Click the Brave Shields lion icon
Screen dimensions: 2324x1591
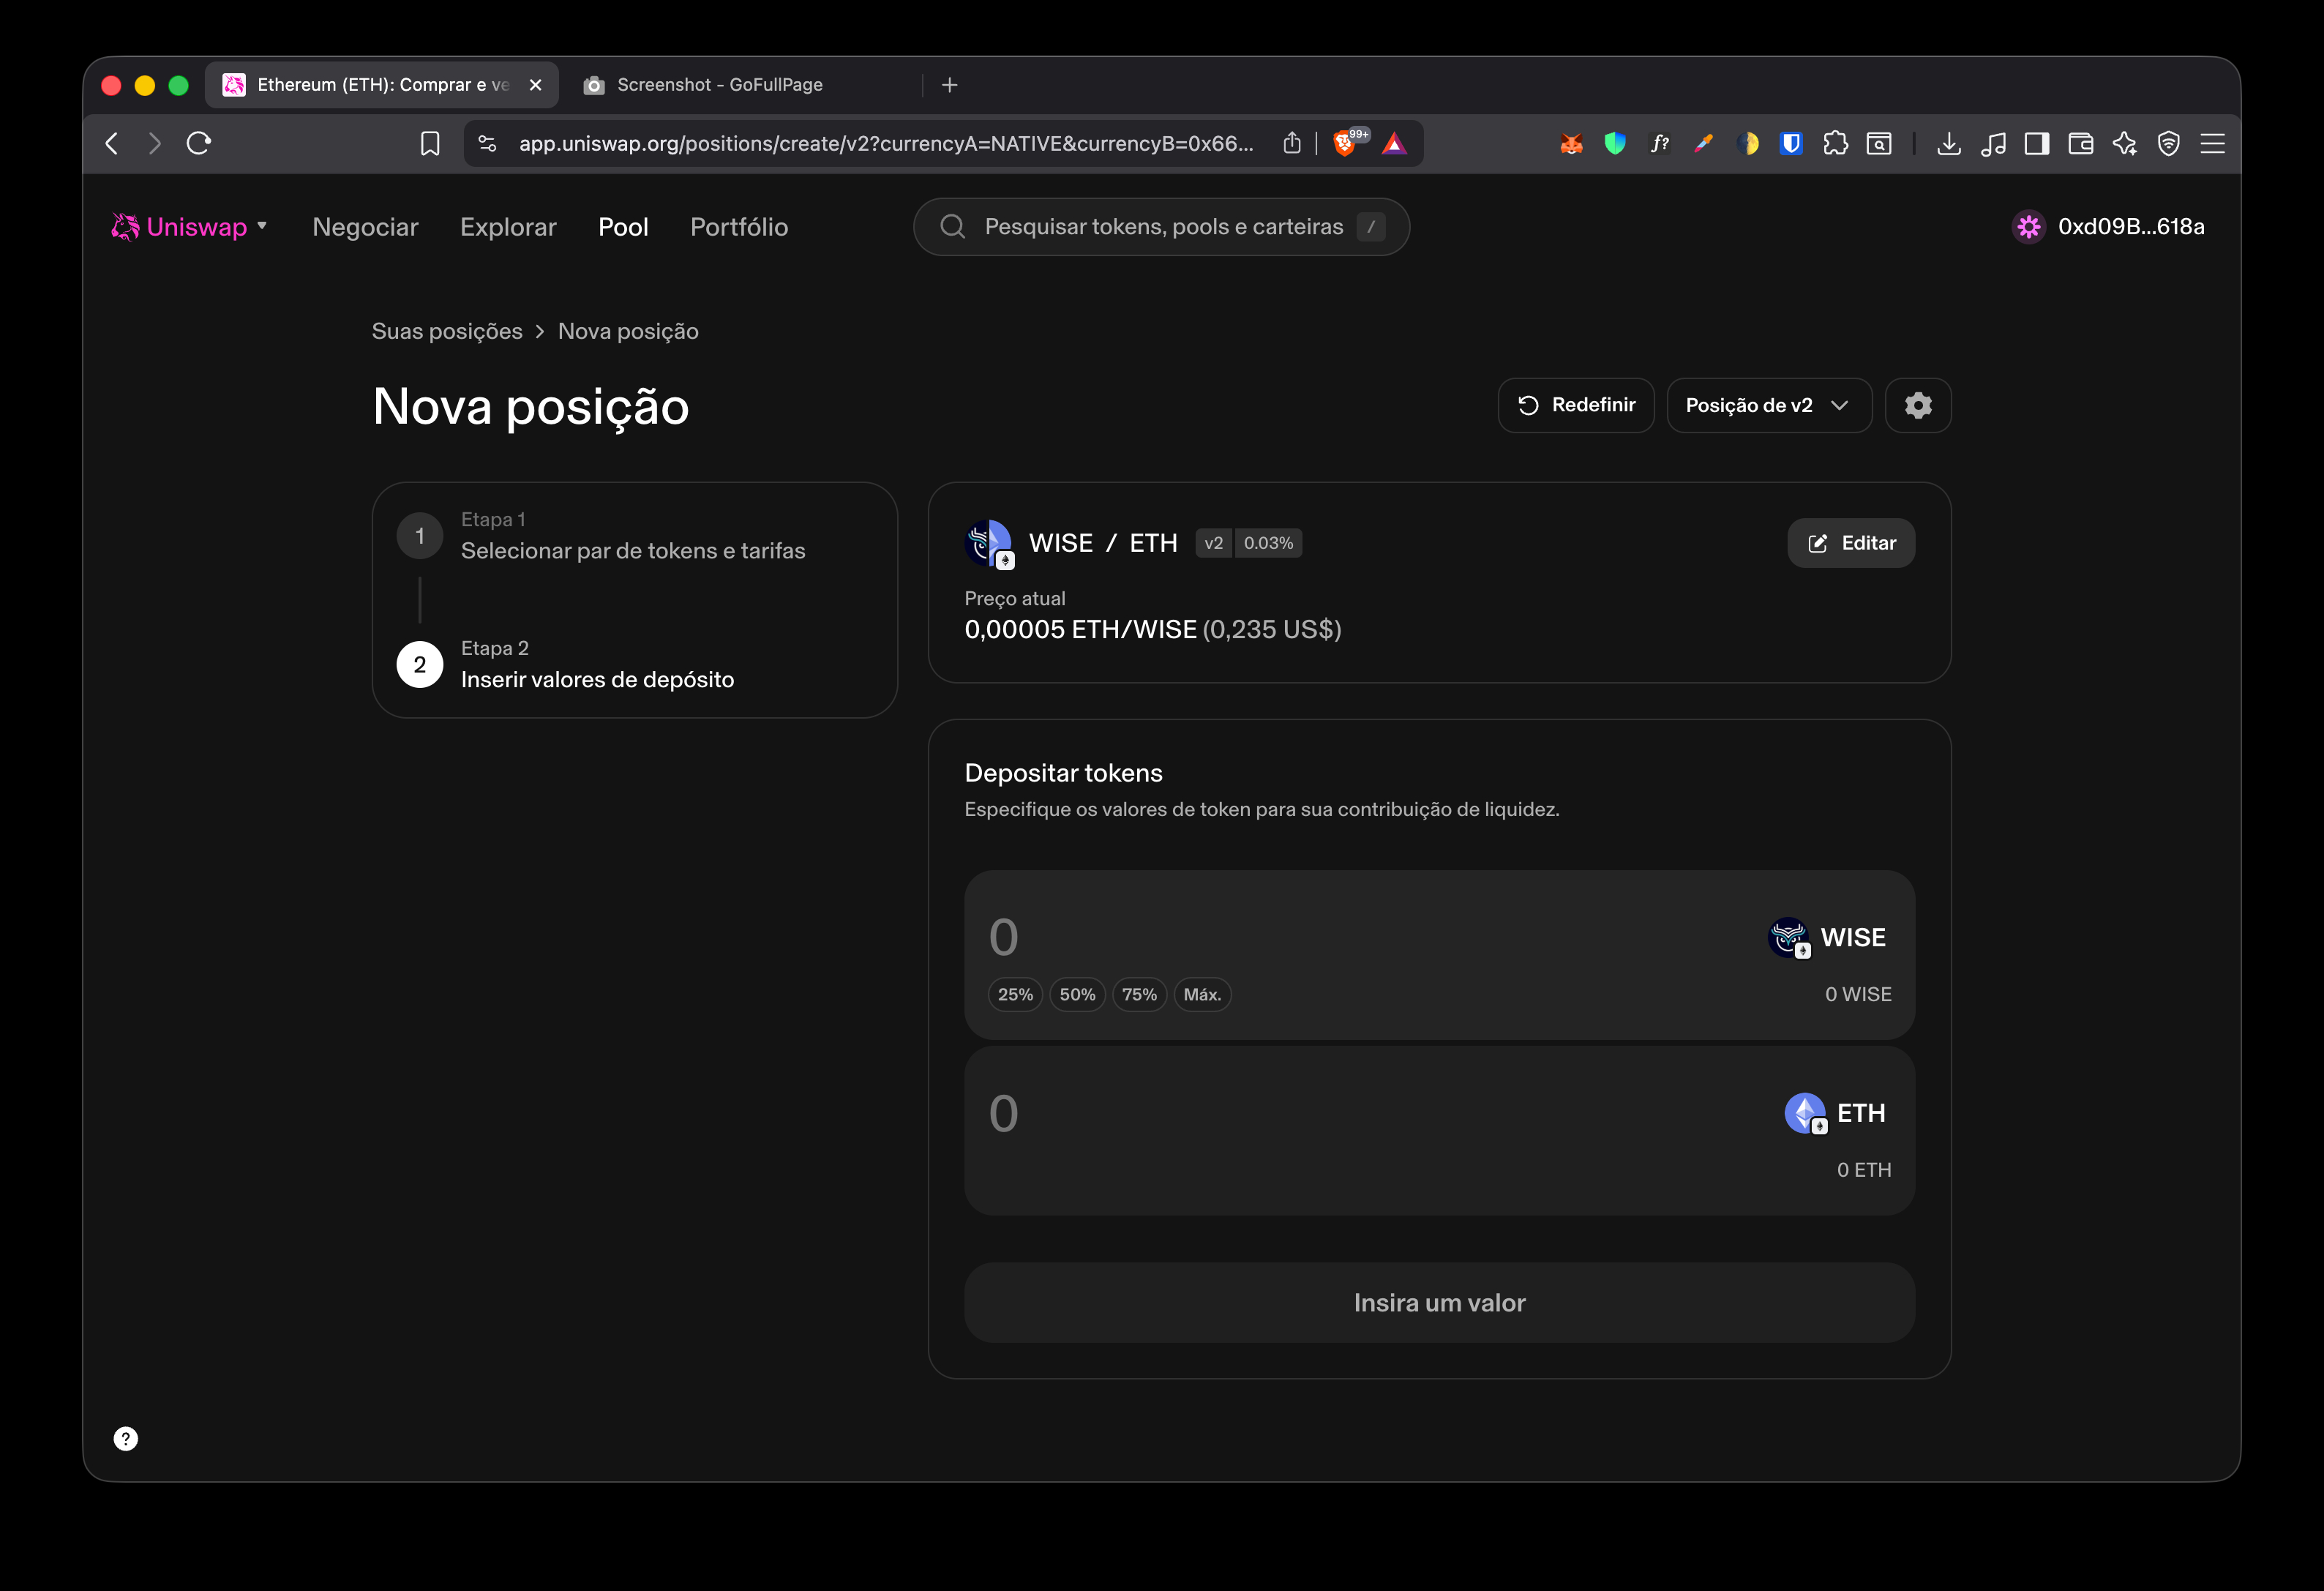tap(1345, 144)
